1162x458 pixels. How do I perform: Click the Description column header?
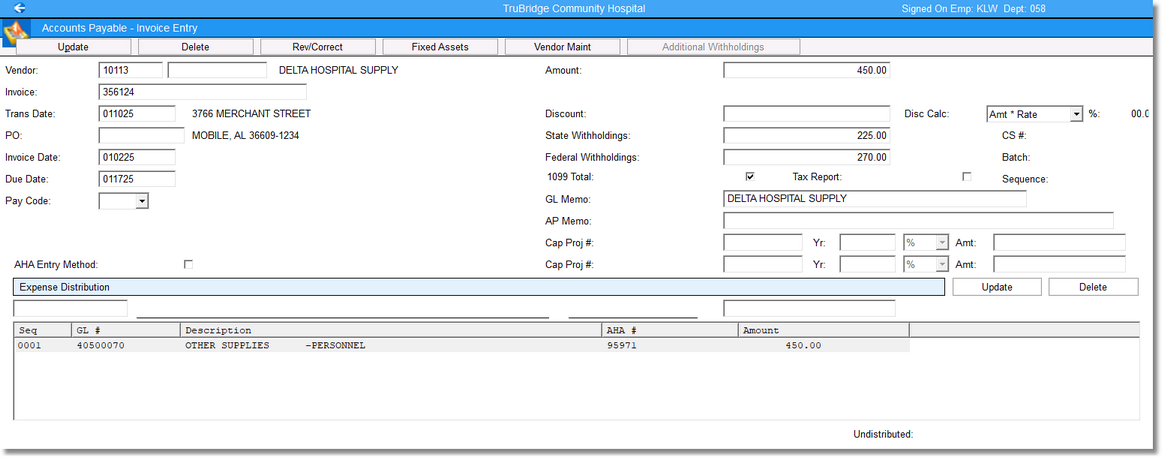point(391,331)
